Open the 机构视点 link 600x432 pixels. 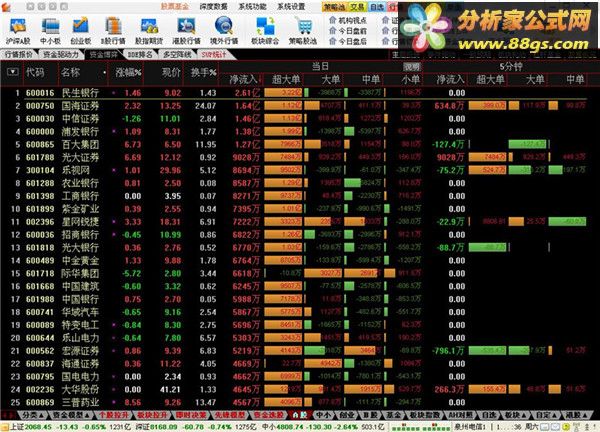tap(352, 20)
